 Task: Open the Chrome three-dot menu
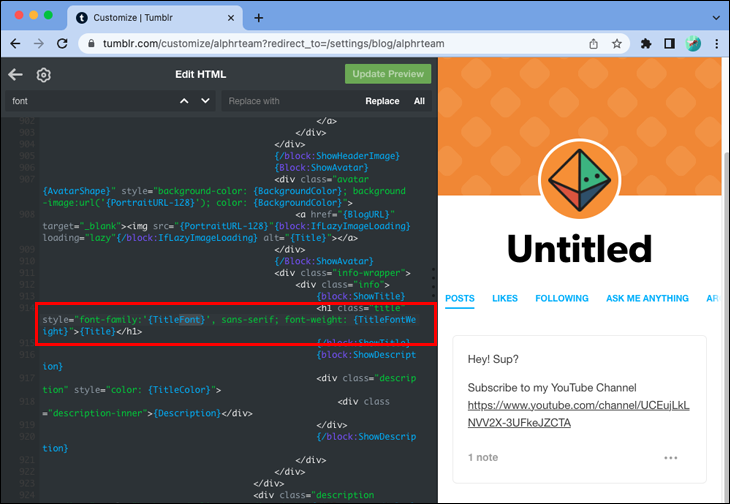click(x=716, y=44)
